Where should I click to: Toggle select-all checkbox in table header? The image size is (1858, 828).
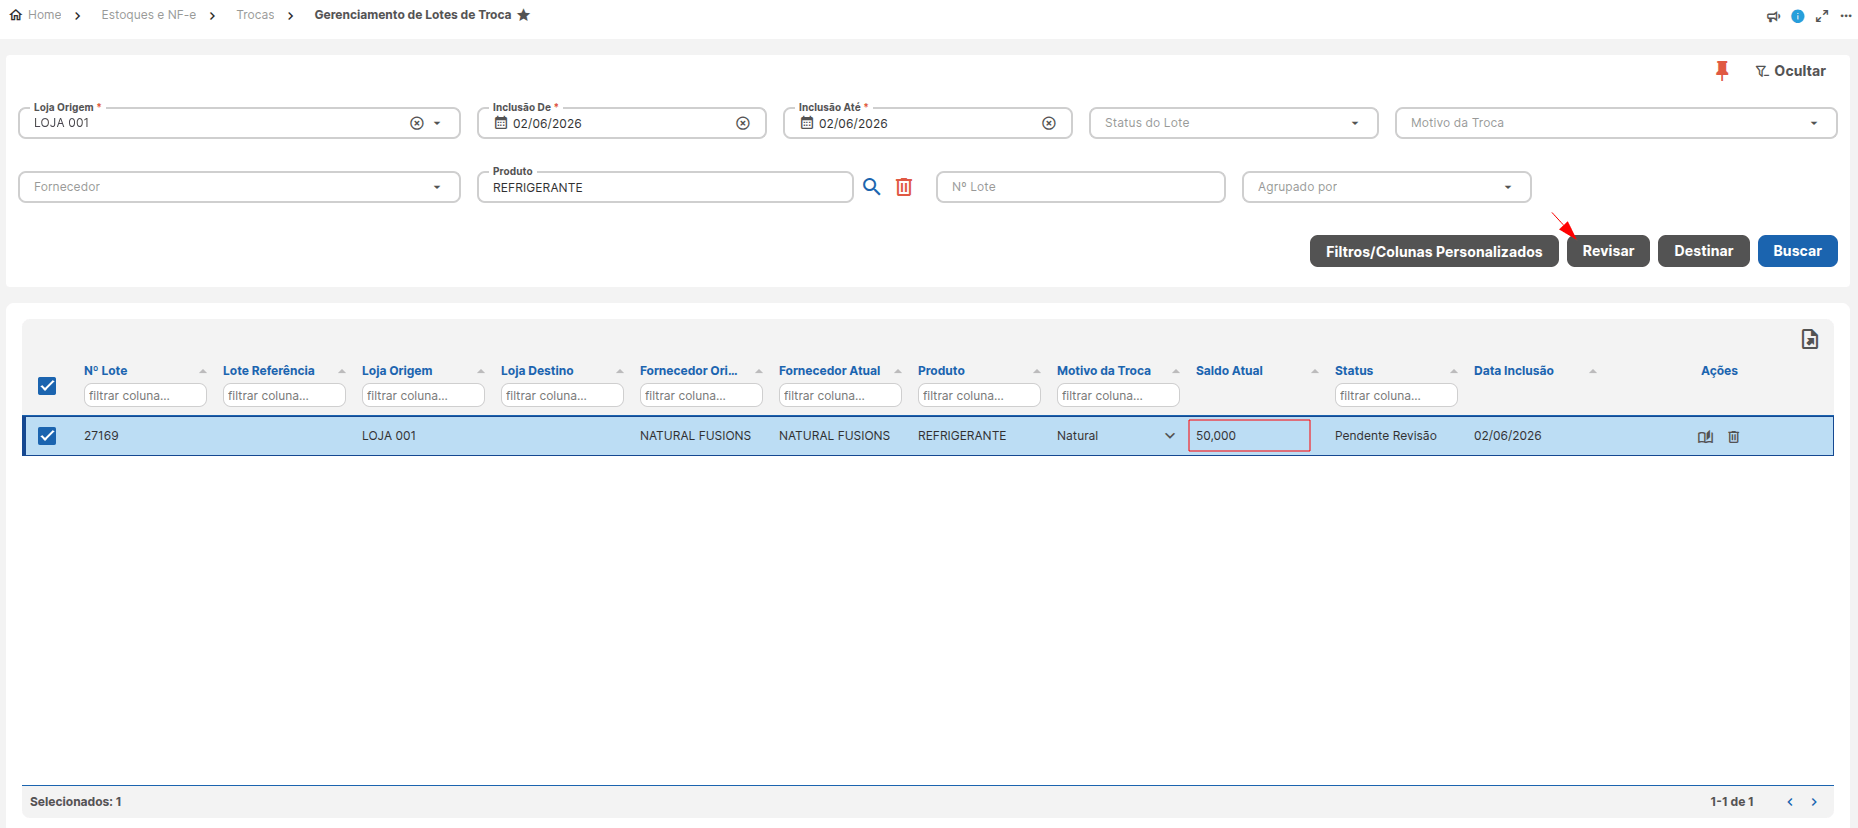pos(47,386)
